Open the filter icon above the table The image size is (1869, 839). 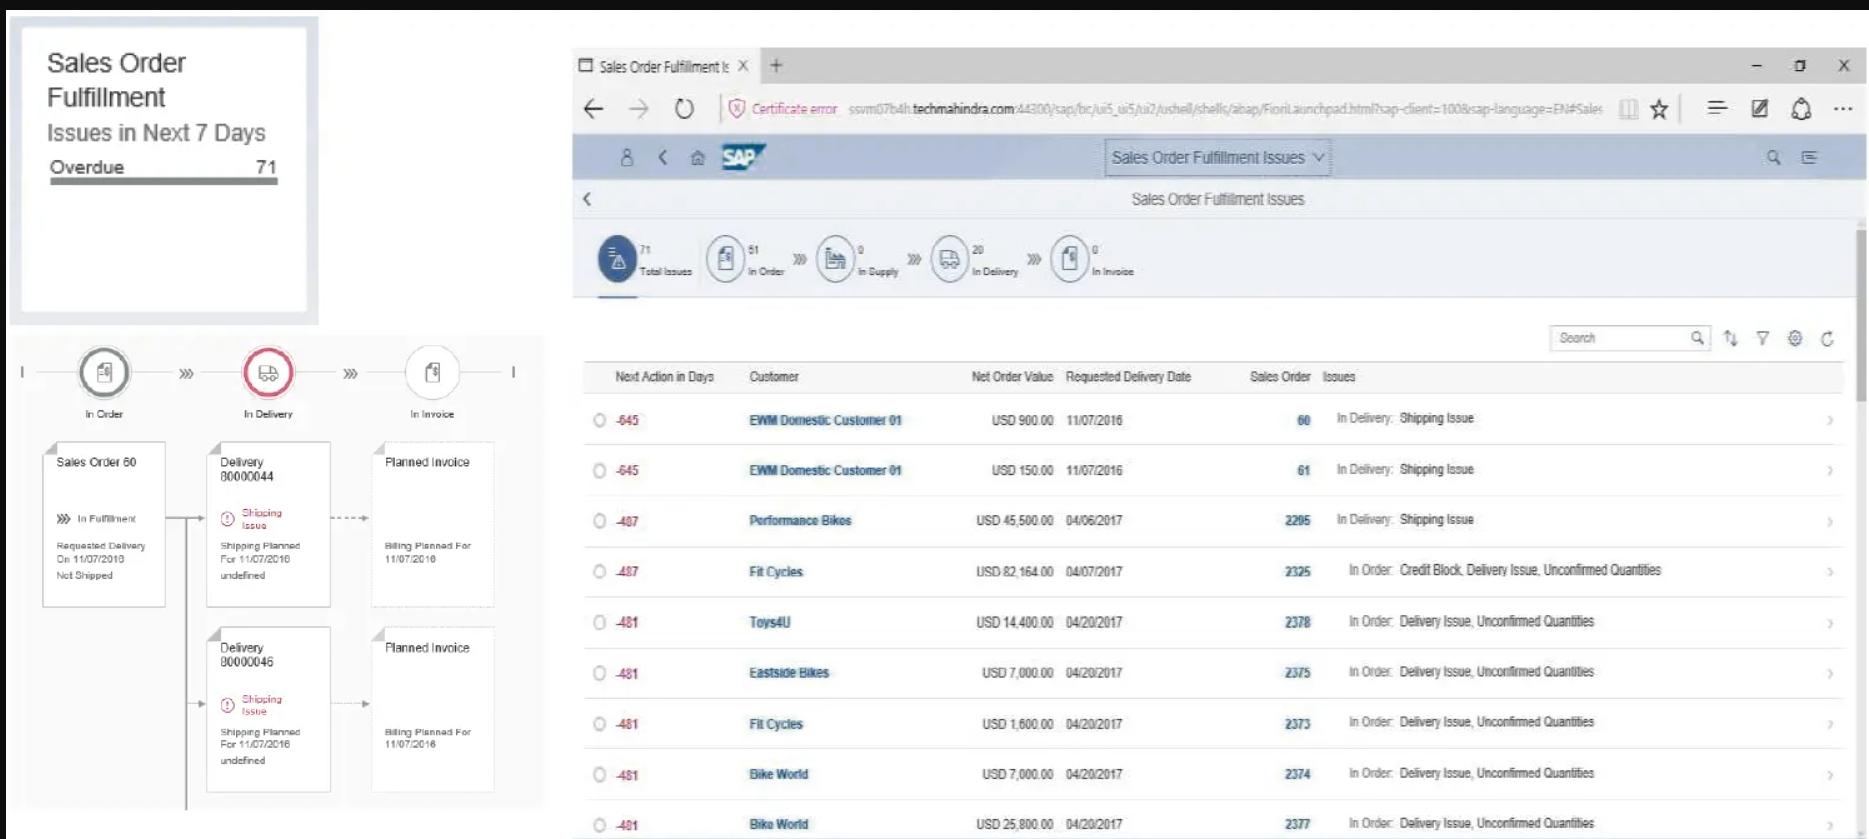[1762, 339]
